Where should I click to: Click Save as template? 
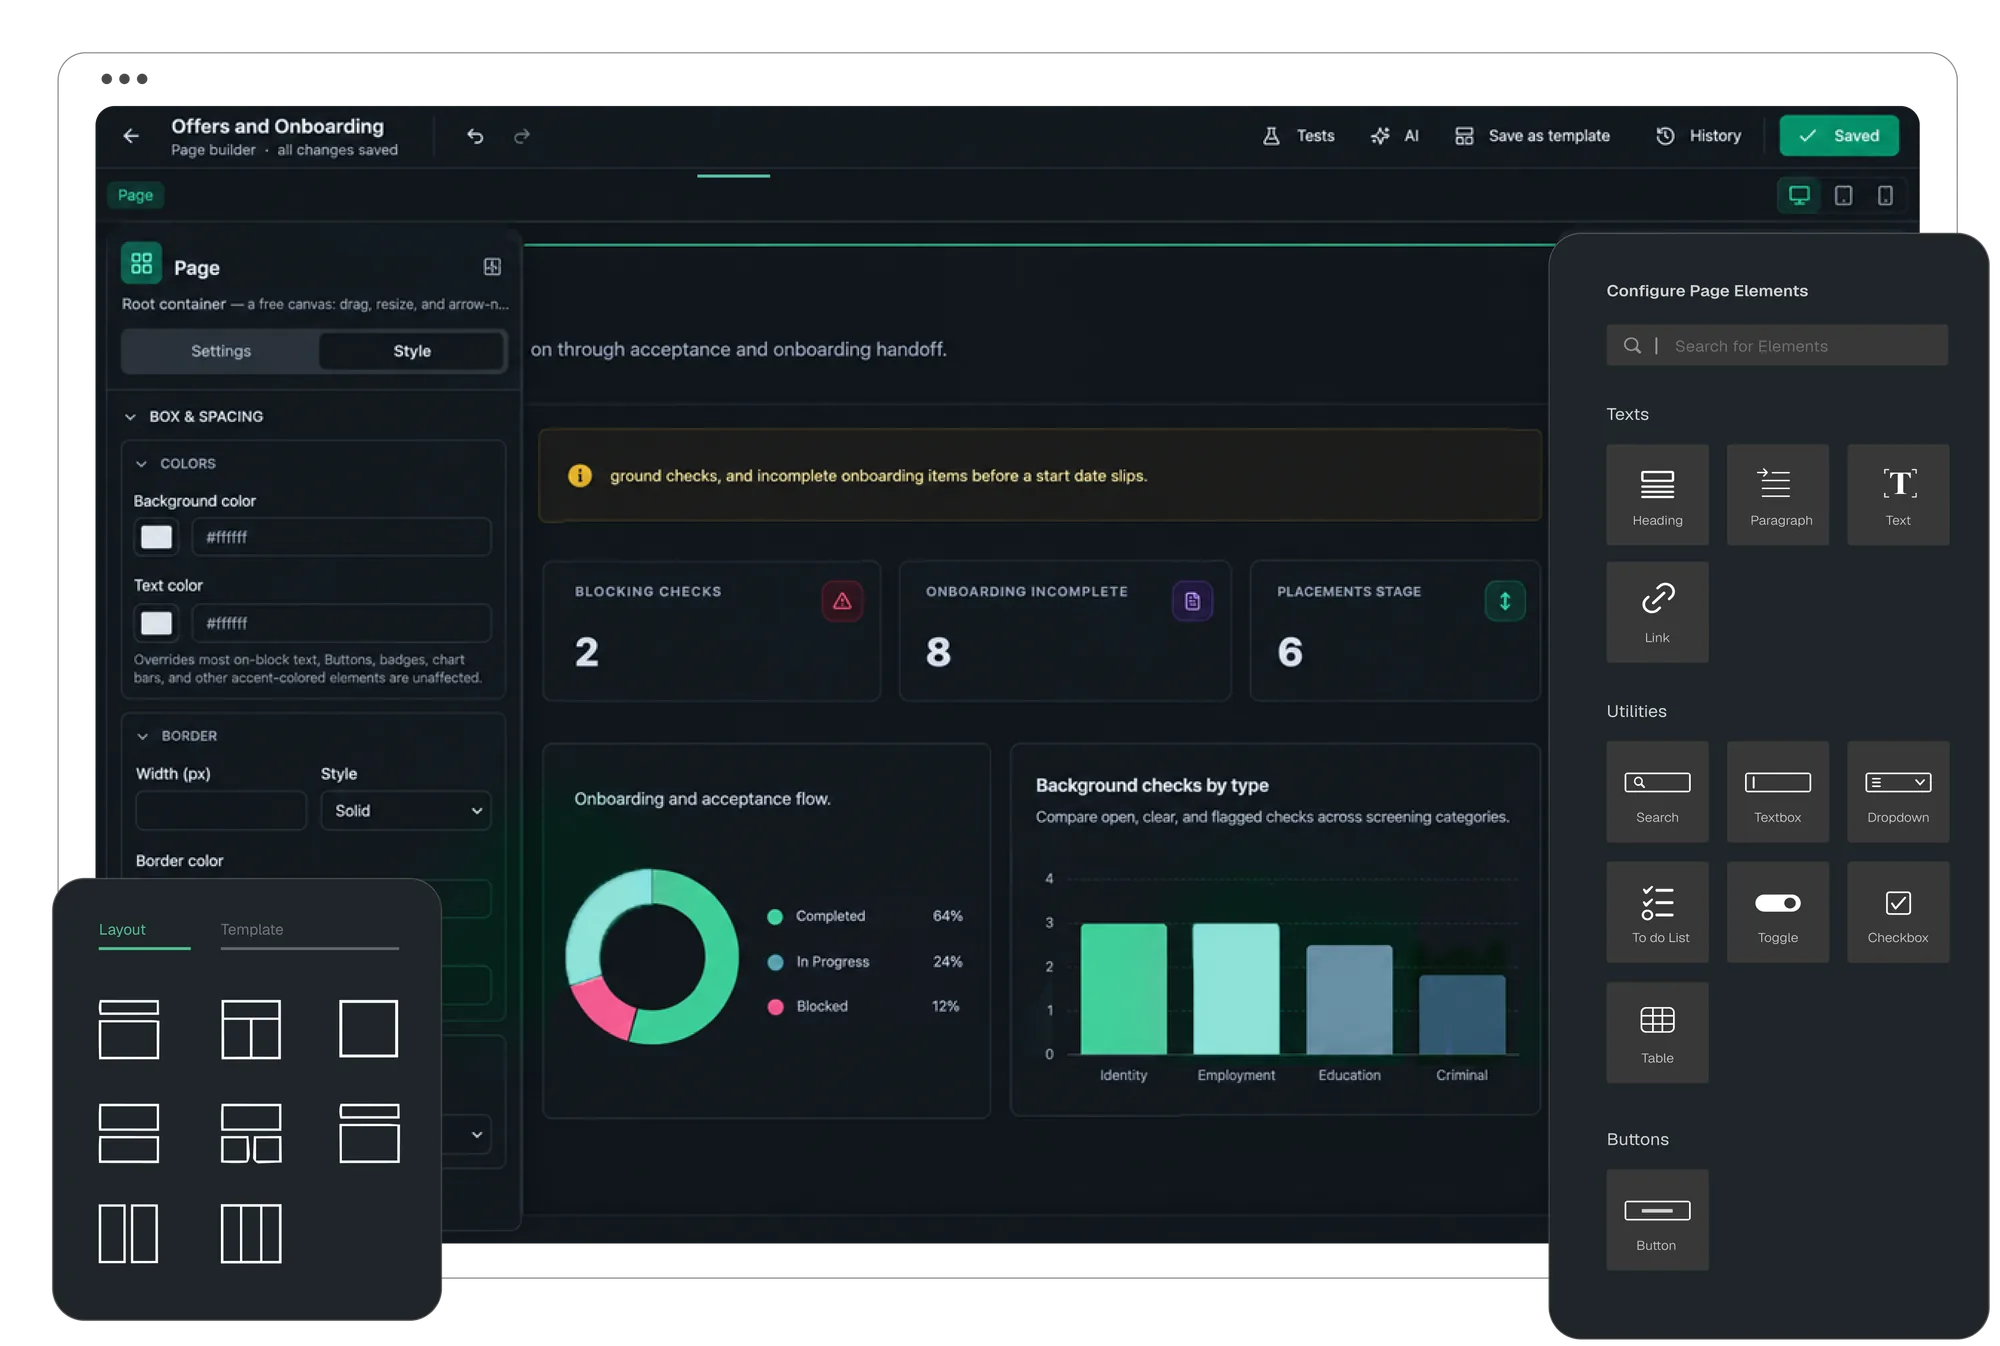pyautogui.click(x=1532, y=136)
